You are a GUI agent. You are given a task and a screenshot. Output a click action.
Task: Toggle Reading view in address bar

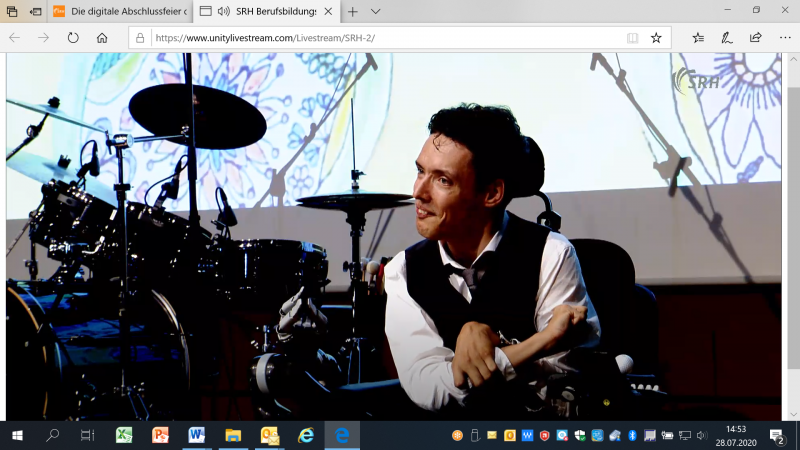click(x=632, y=37)
